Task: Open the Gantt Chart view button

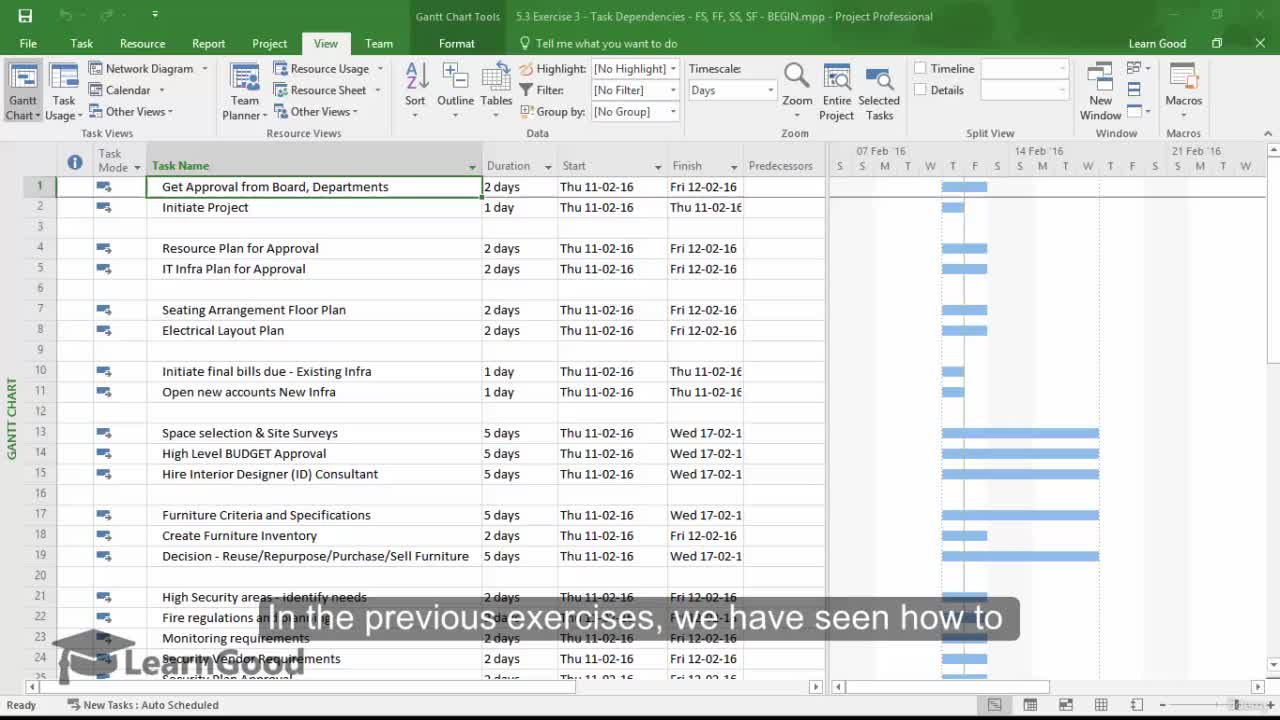Action: tap(23, 92)
